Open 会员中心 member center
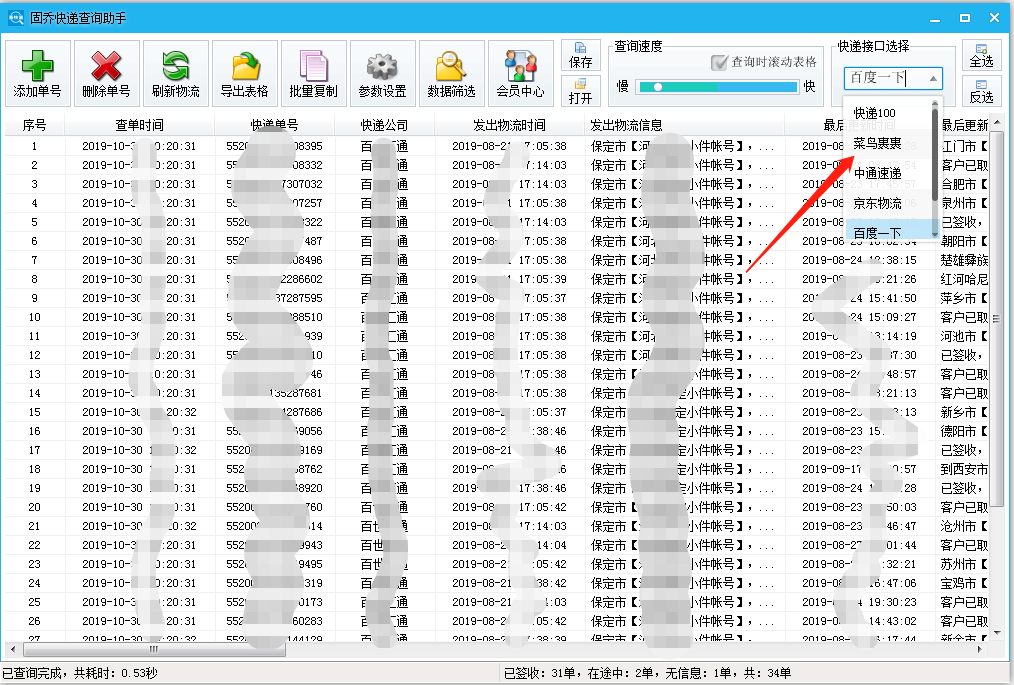This screenshot has height=685, width=1014. (521, 73)
